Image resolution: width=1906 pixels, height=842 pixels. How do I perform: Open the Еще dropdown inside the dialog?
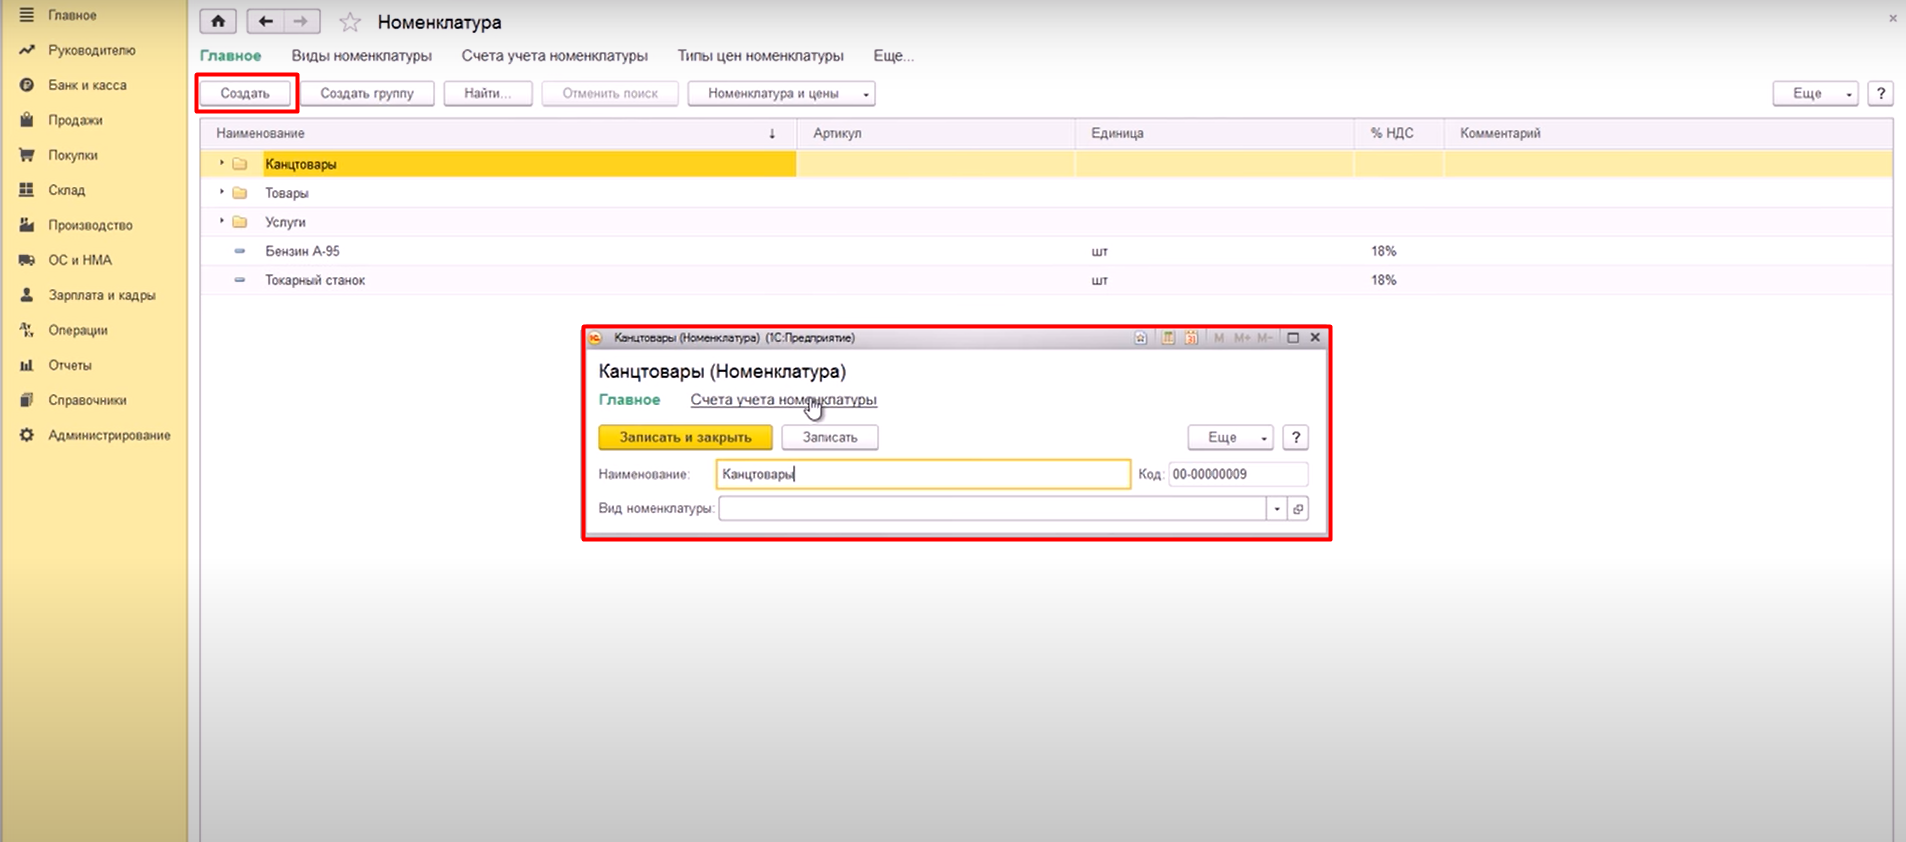(x=1230, y=437)
